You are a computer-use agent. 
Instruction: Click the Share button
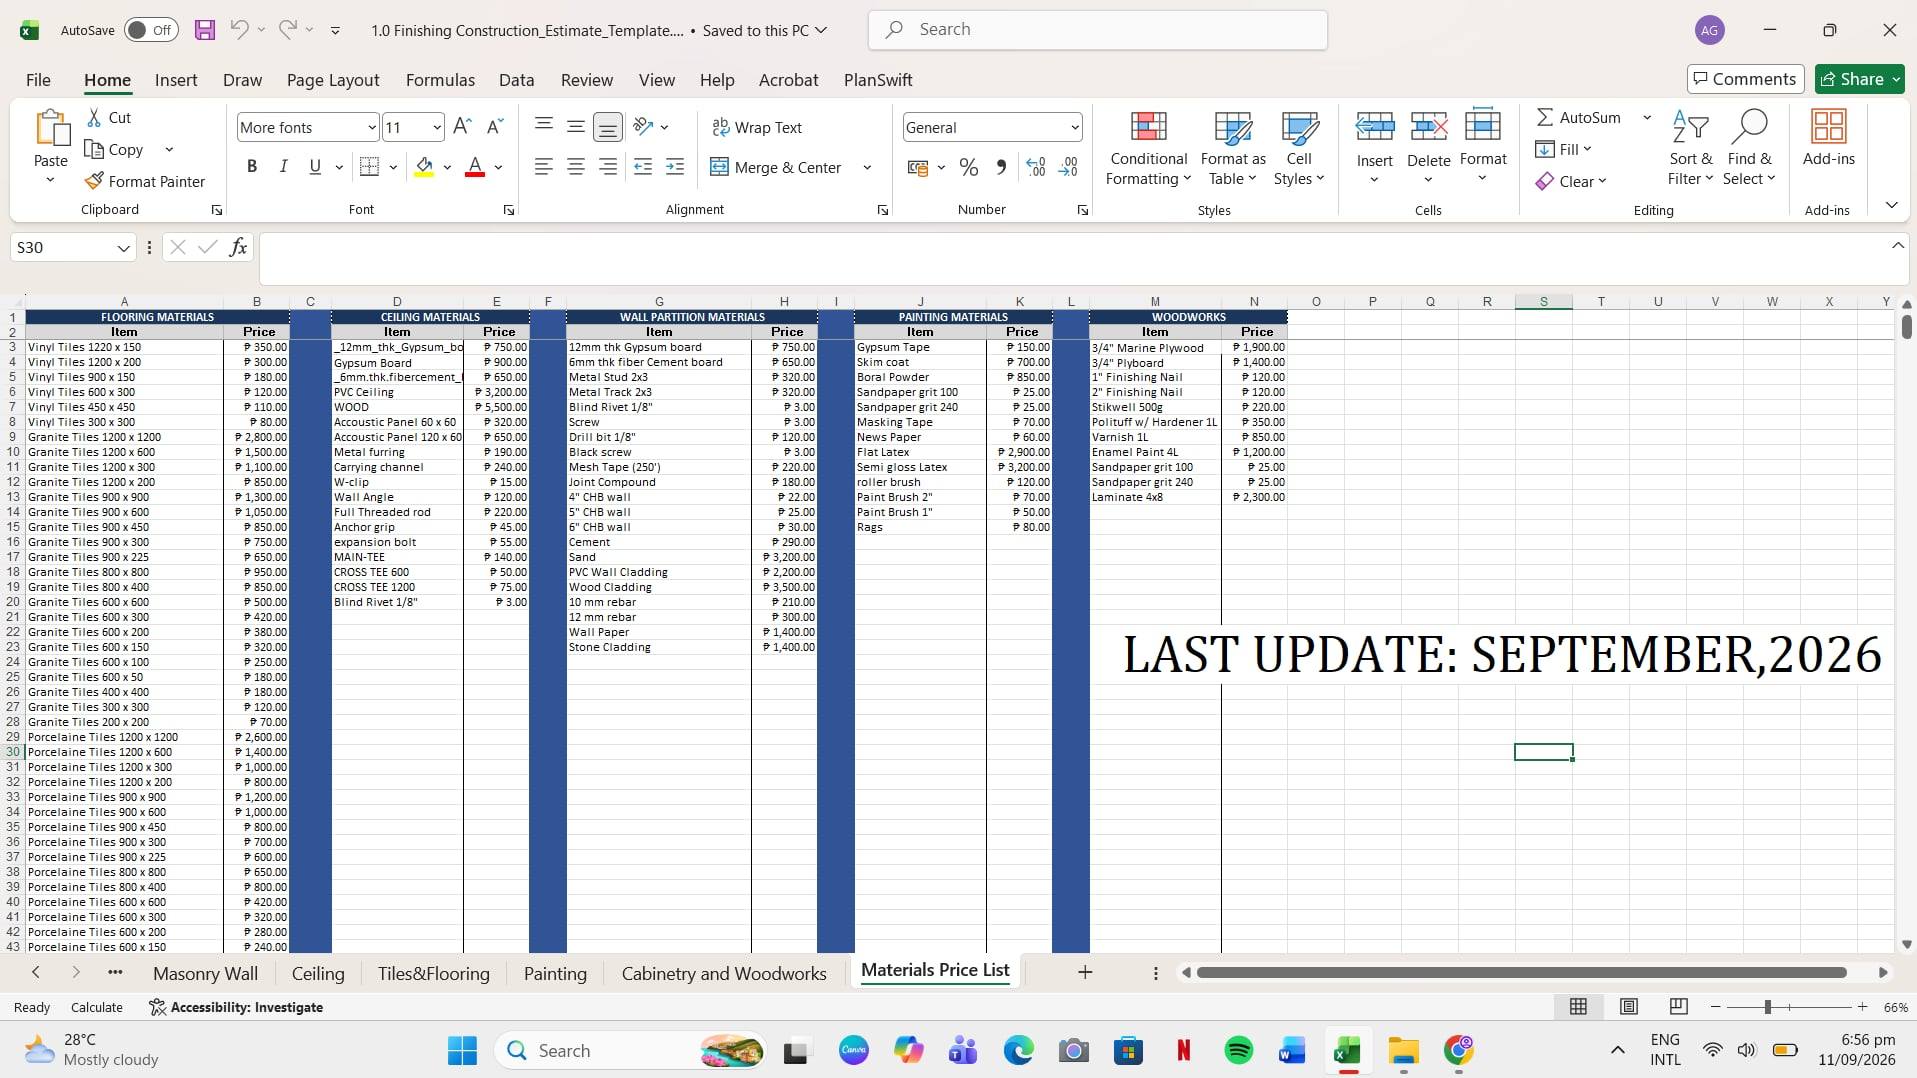pyautogui.click(x=1859, y=79)
